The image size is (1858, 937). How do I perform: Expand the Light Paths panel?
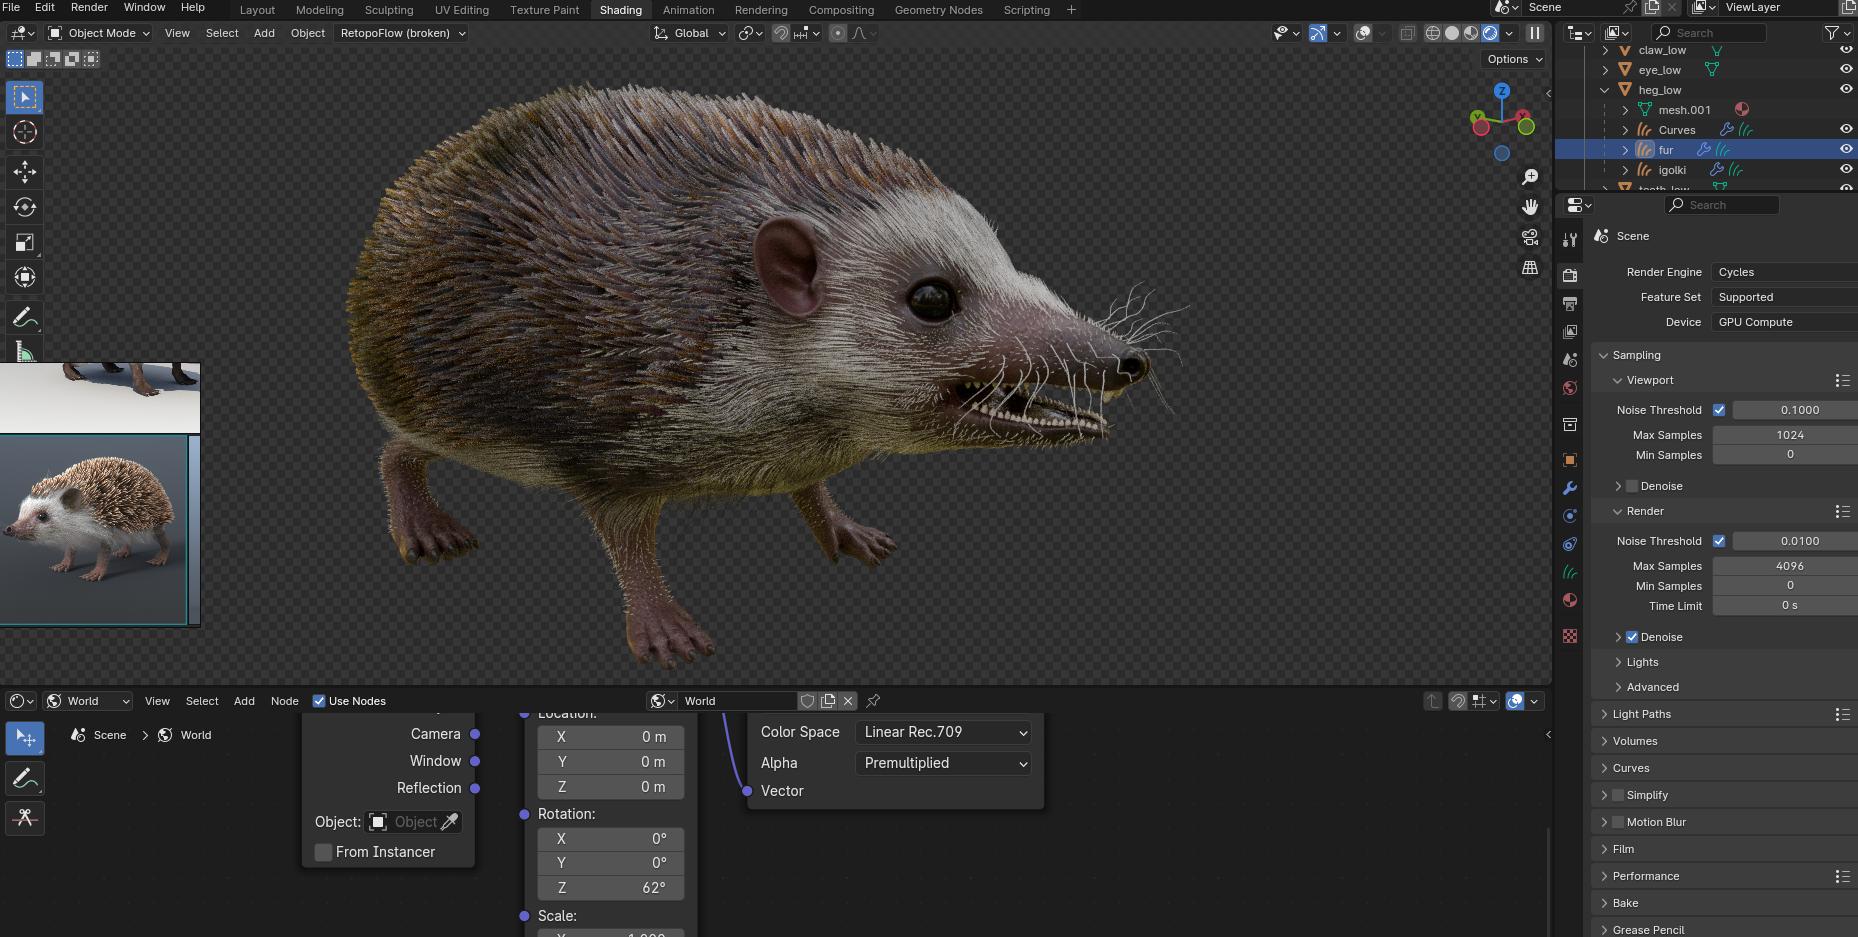(1641, 714)
